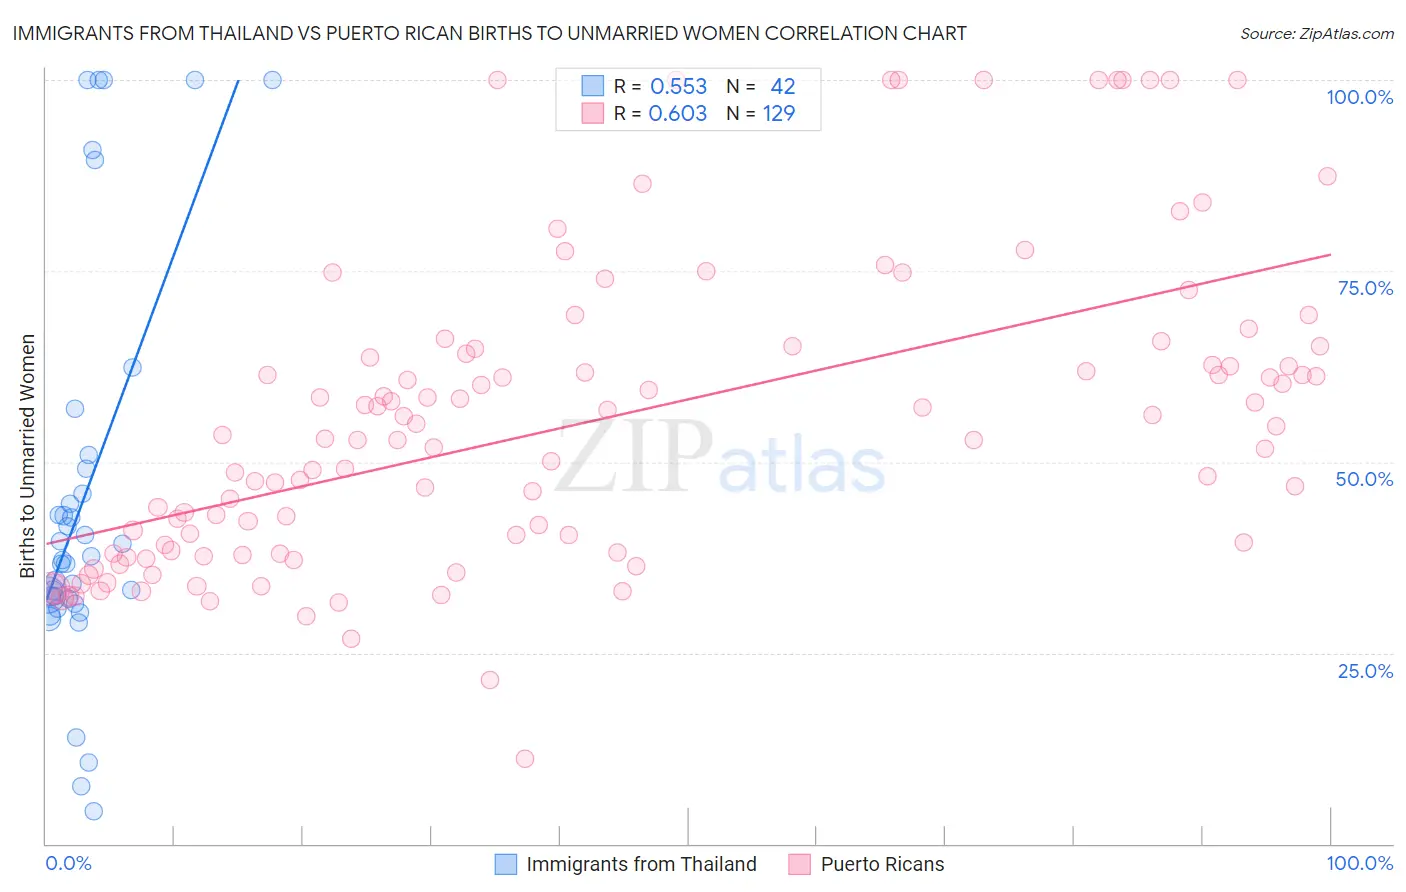
Task: Click the 75.0% y-axis label
Action: [x=1365, y=288]
